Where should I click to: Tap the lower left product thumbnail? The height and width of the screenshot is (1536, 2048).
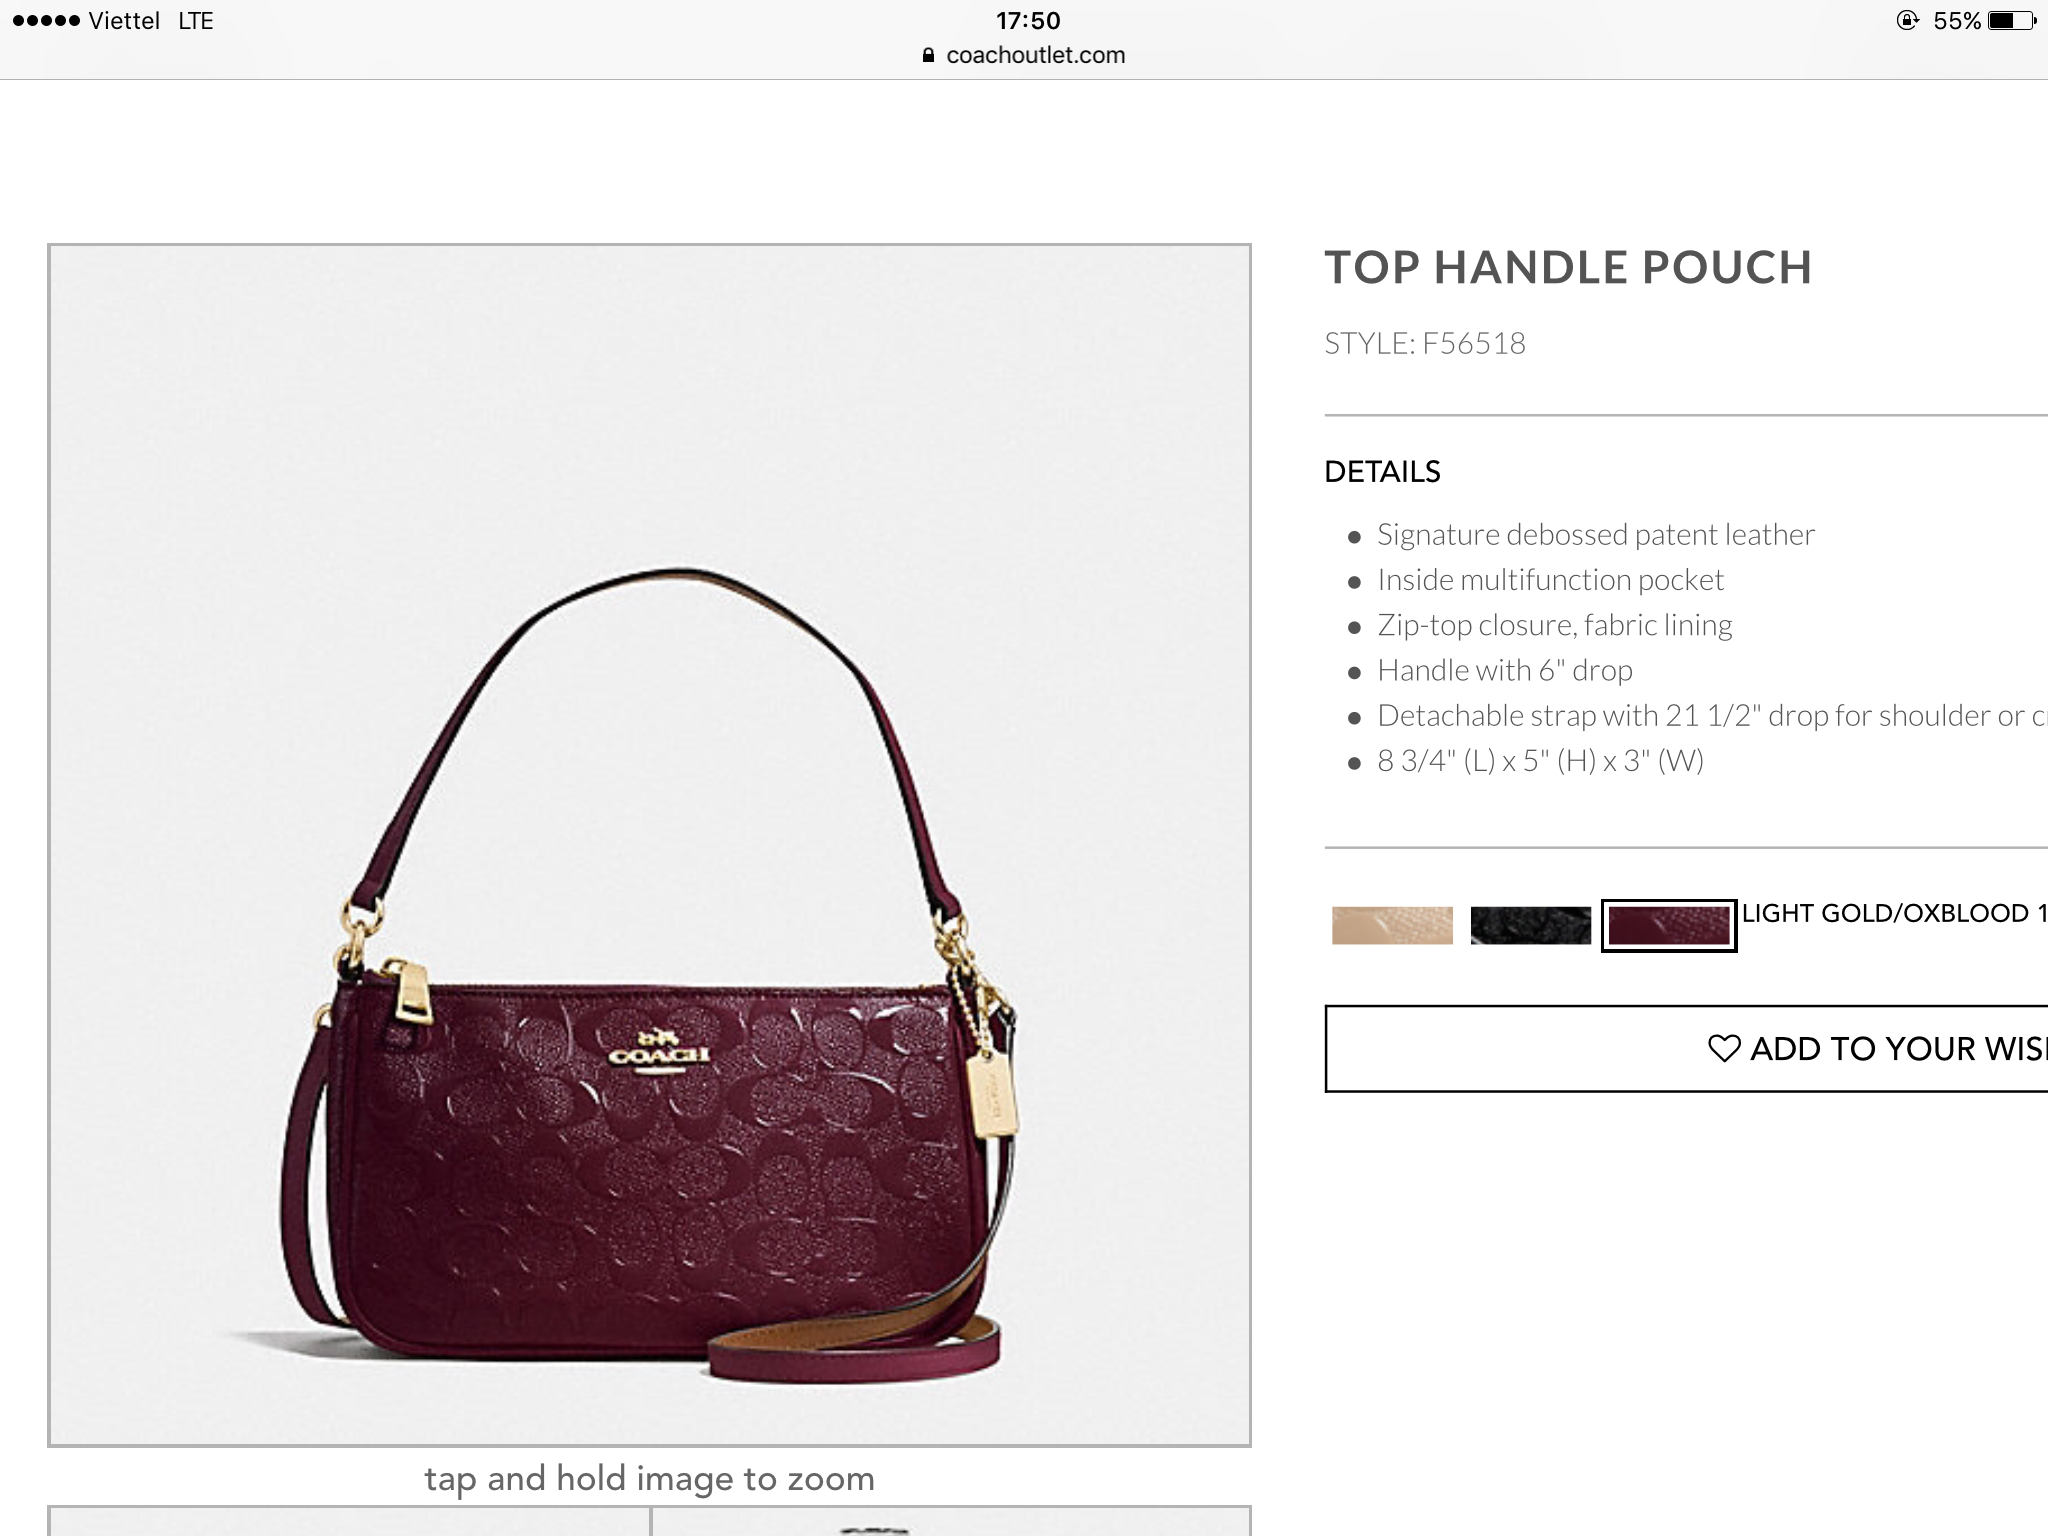point(349,1520)
